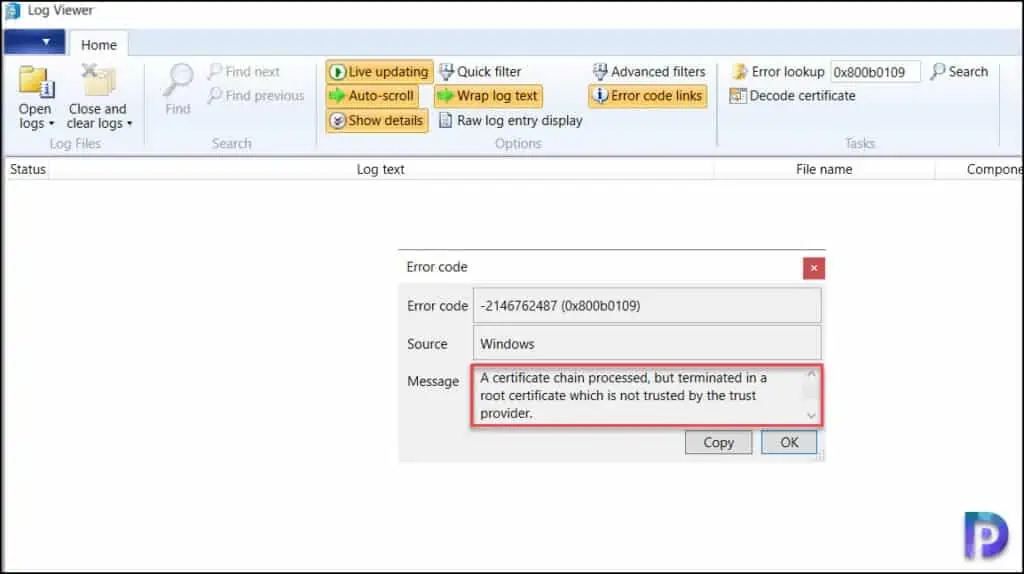Image resolution: width=1024 pixels, height=574 pixels.
Task: Click the Error lookup icon
Action: [x=740, y=72]
